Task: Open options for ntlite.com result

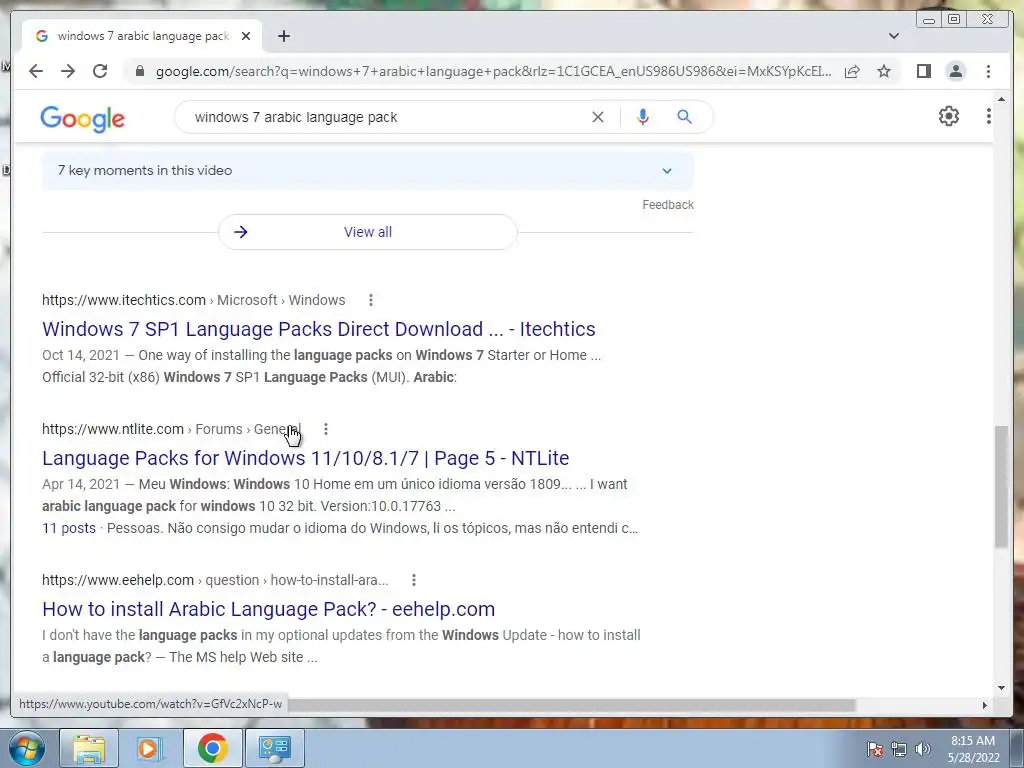Action: [325, 429]
